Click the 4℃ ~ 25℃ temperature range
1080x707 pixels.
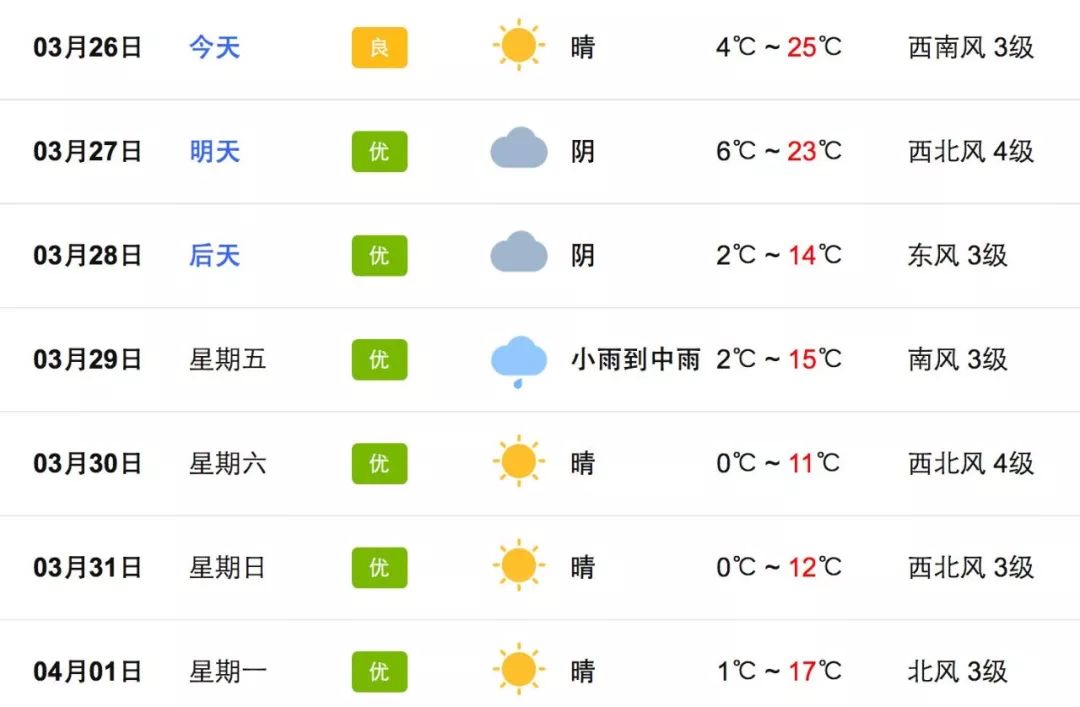pos(779,48)
